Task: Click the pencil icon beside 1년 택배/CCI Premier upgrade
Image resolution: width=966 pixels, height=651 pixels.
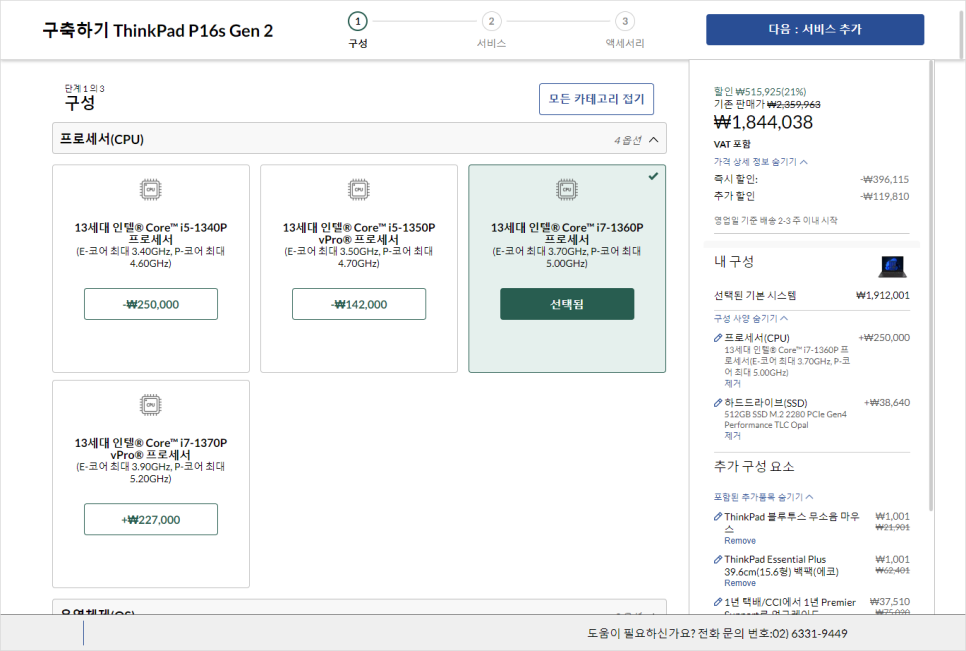Action: click(718, 602)
